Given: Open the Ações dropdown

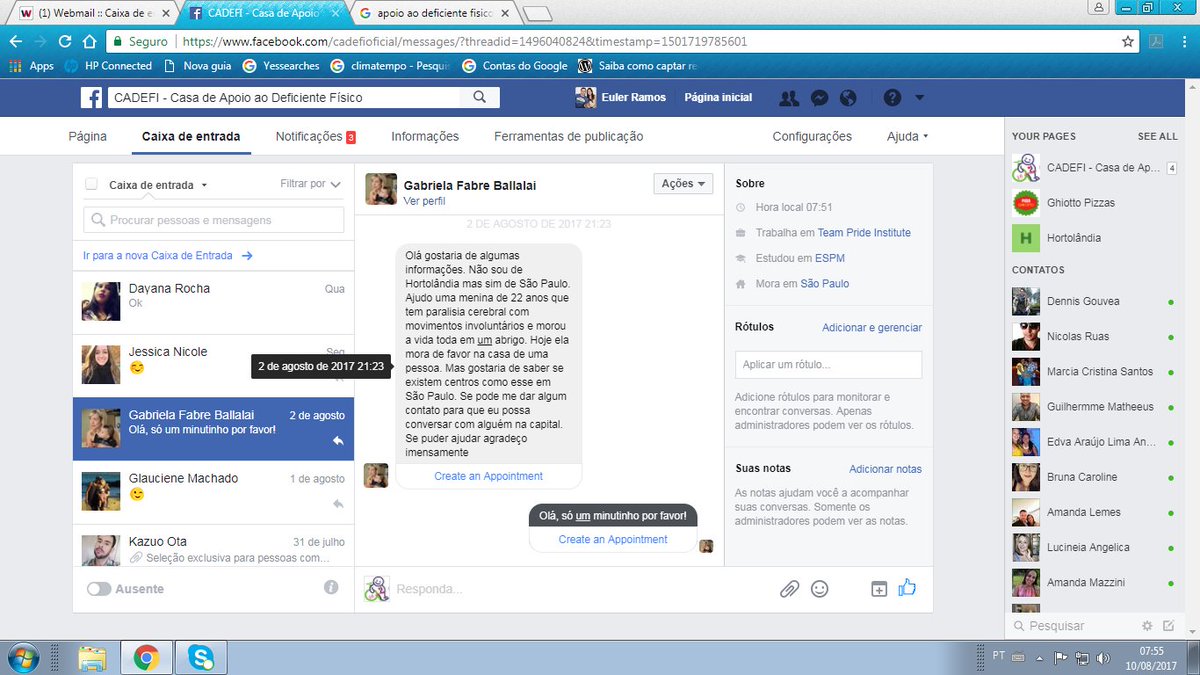Looking at the screenshot, I should [683, 183].
